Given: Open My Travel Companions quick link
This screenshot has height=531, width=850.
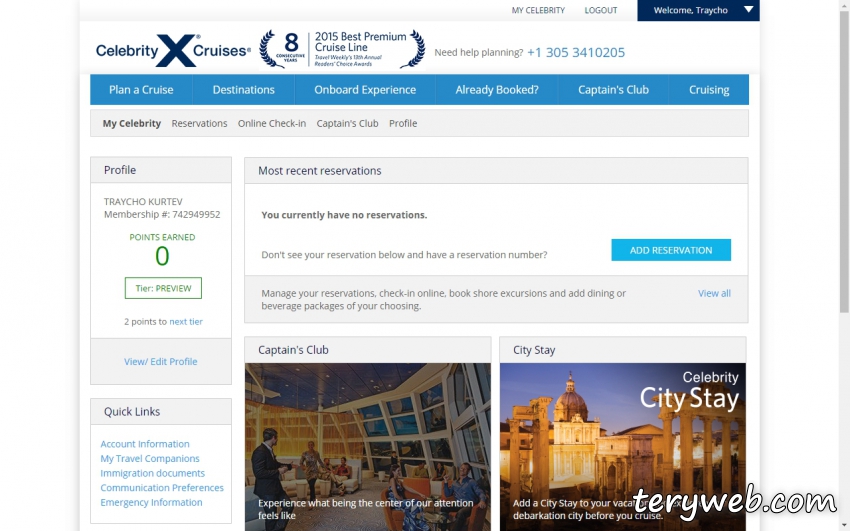Looking at the screenshot, I should pos(150,458).
